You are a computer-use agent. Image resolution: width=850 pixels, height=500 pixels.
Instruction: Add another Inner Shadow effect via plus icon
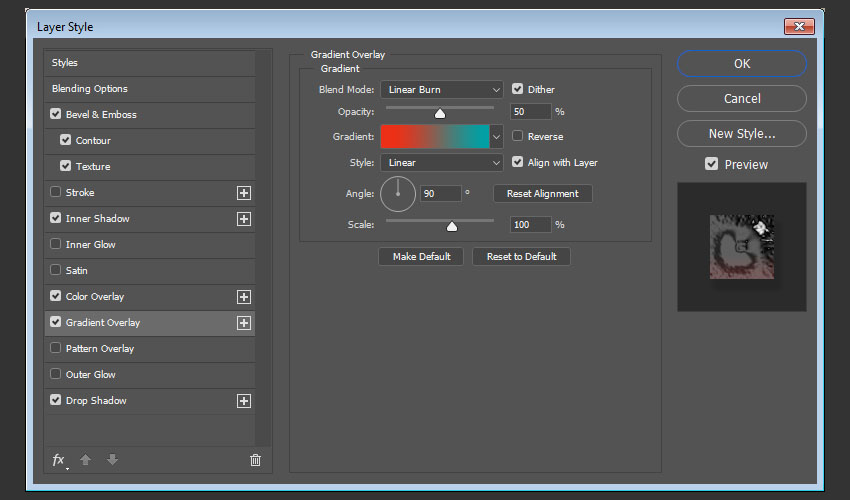(x=243, y=219)
